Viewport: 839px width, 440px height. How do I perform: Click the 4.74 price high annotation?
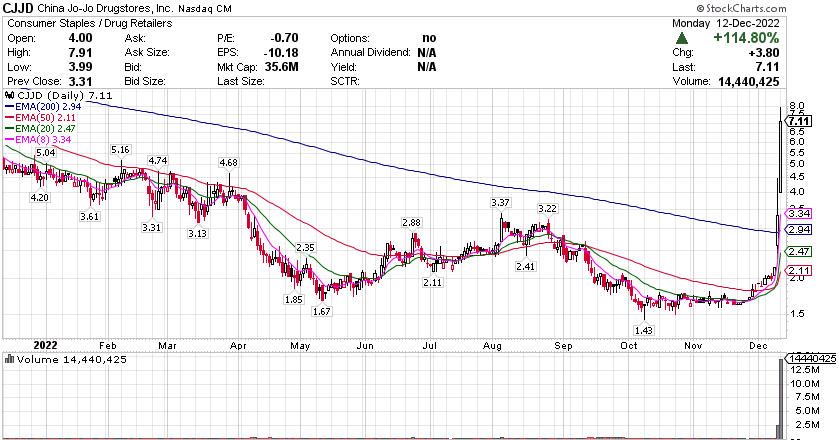(x=158, y=161)
